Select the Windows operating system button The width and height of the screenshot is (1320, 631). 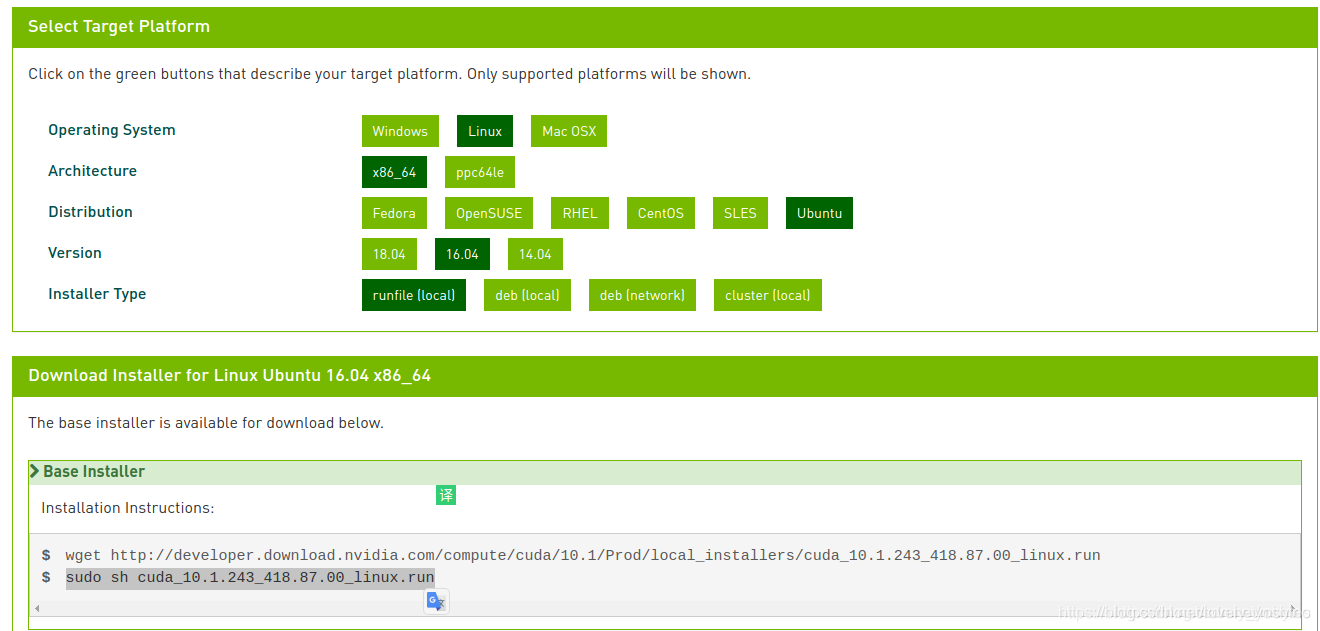click(400, 131)
